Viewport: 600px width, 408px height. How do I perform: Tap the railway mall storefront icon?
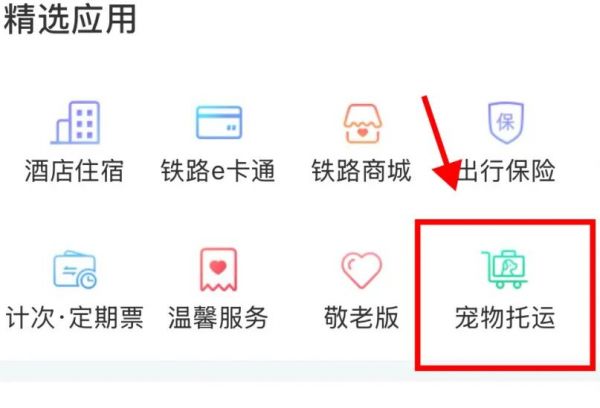pyautogui.click(x=362, y=124)
